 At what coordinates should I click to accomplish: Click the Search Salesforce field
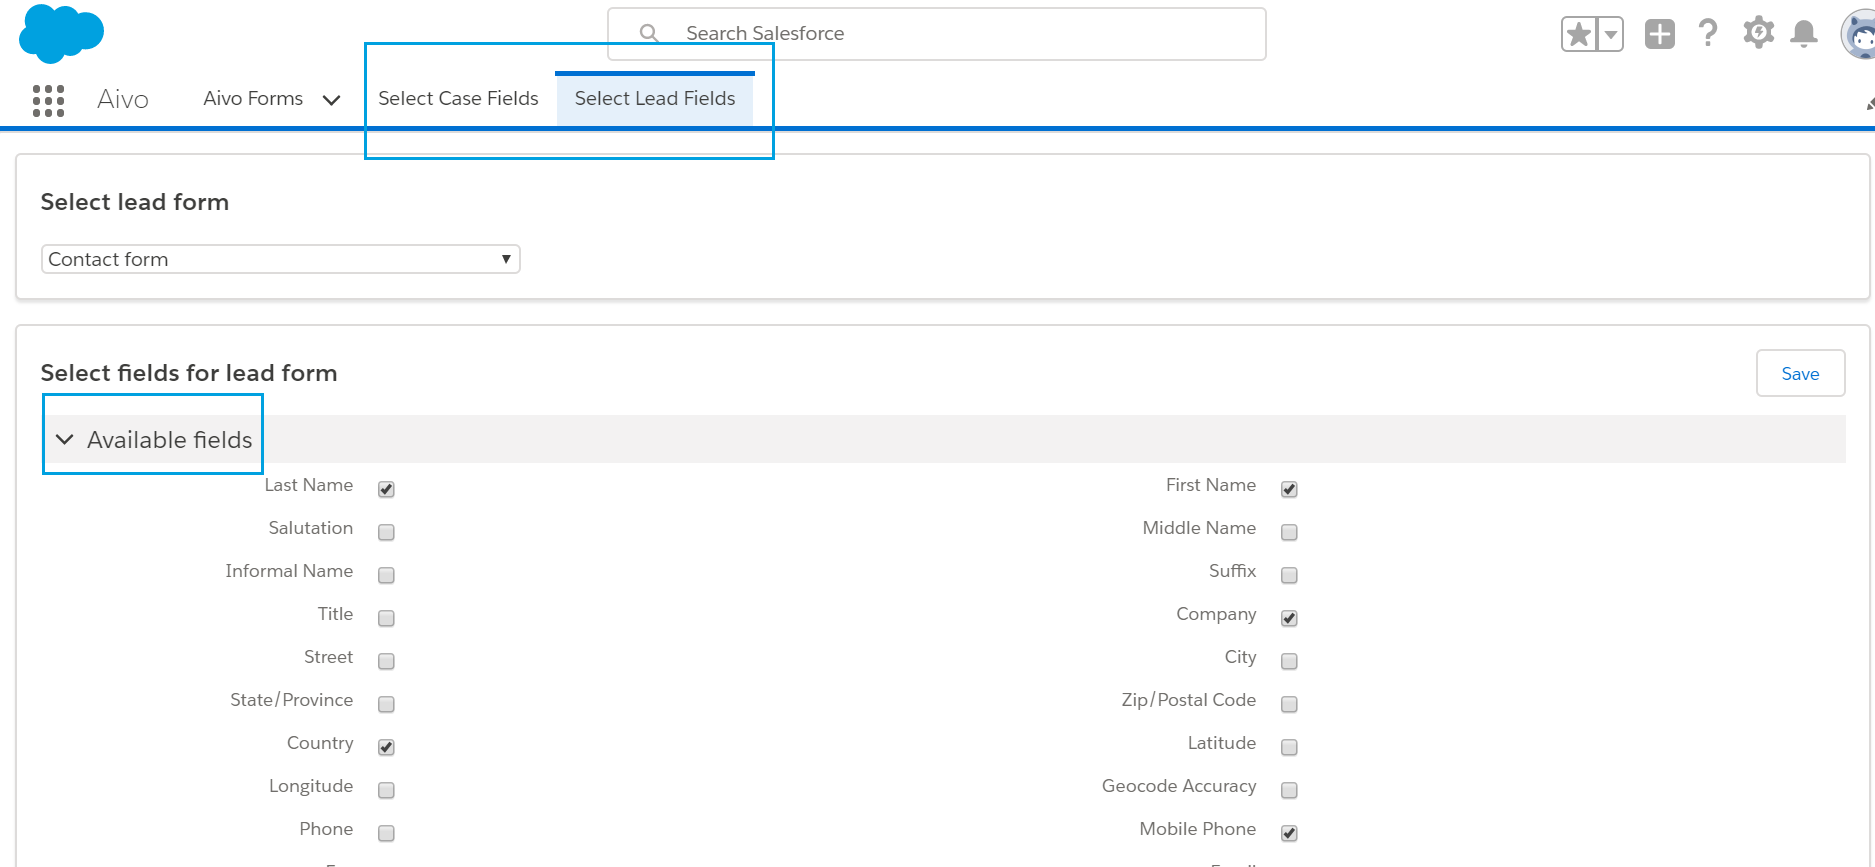click(x=937, y=34)
